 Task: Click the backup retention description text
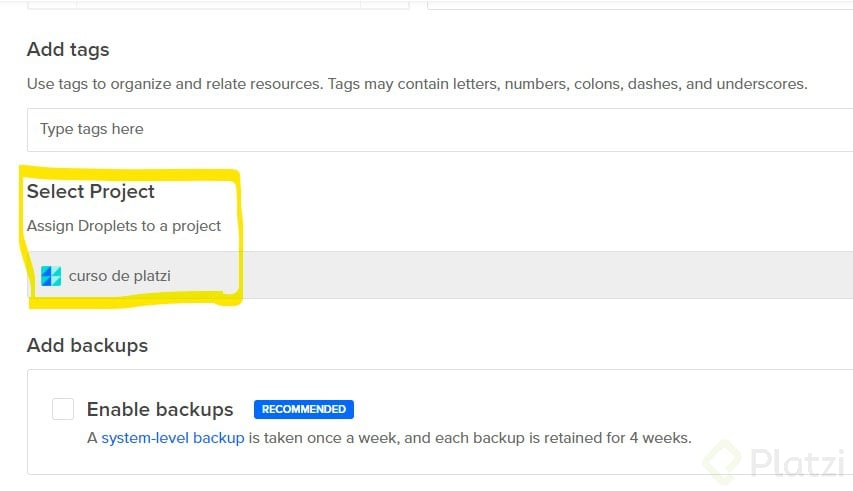pyautogui.click(x=470, y=437)
